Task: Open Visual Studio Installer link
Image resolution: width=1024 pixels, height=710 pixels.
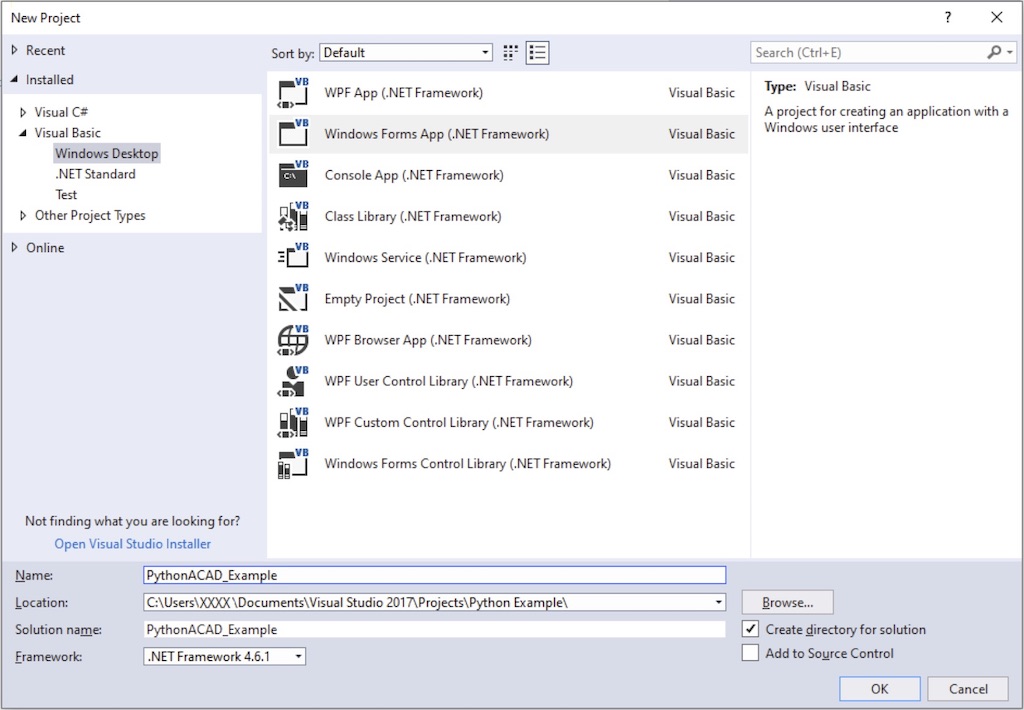Action: click(x=133, y=543)
